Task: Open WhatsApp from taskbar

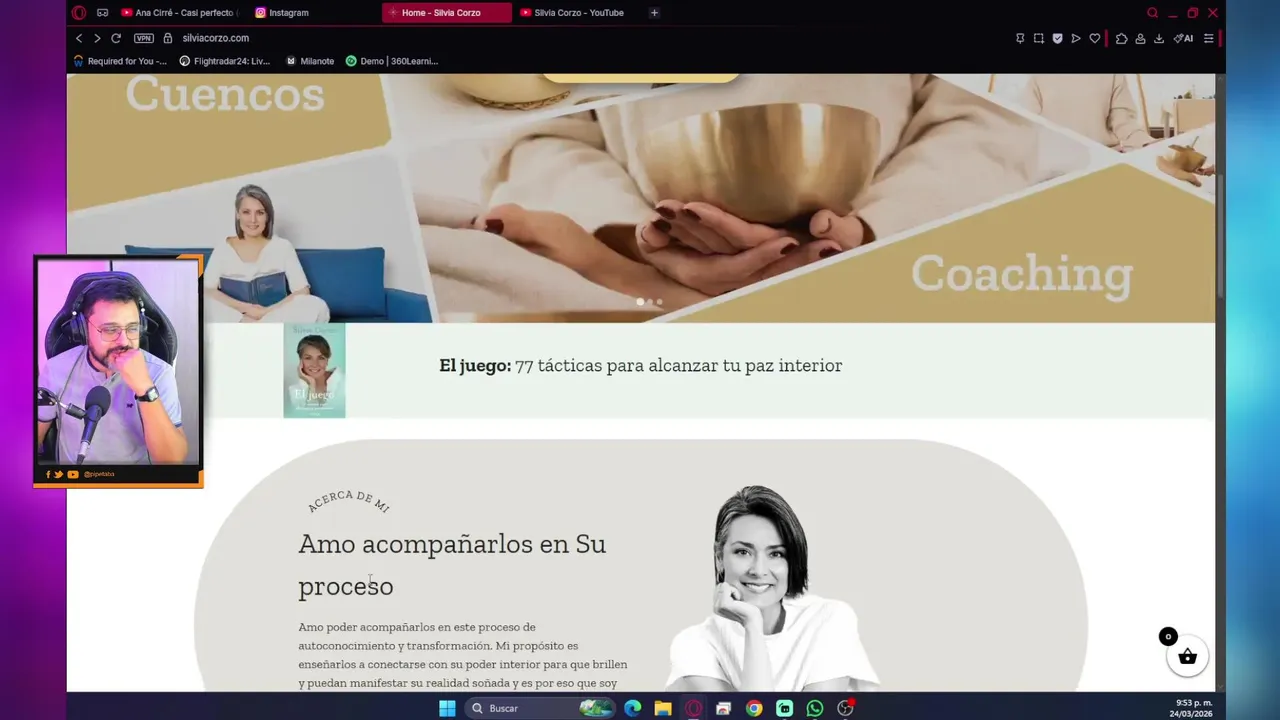Action: [815, 708]
